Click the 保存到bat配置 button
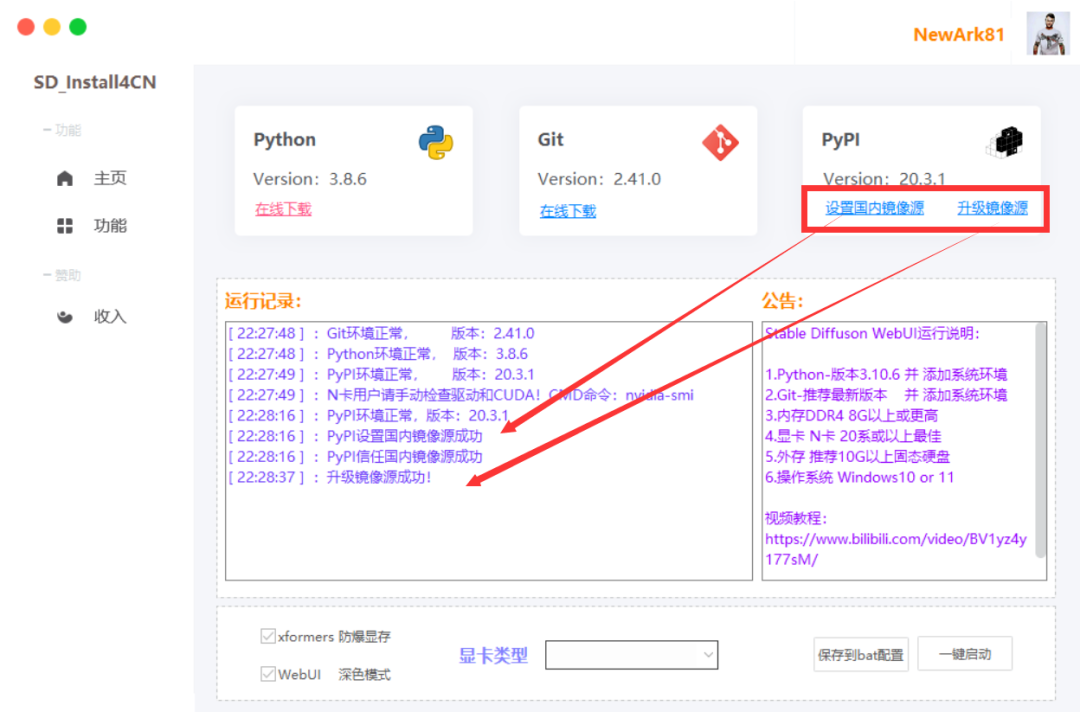 click(x=861, y=654)
